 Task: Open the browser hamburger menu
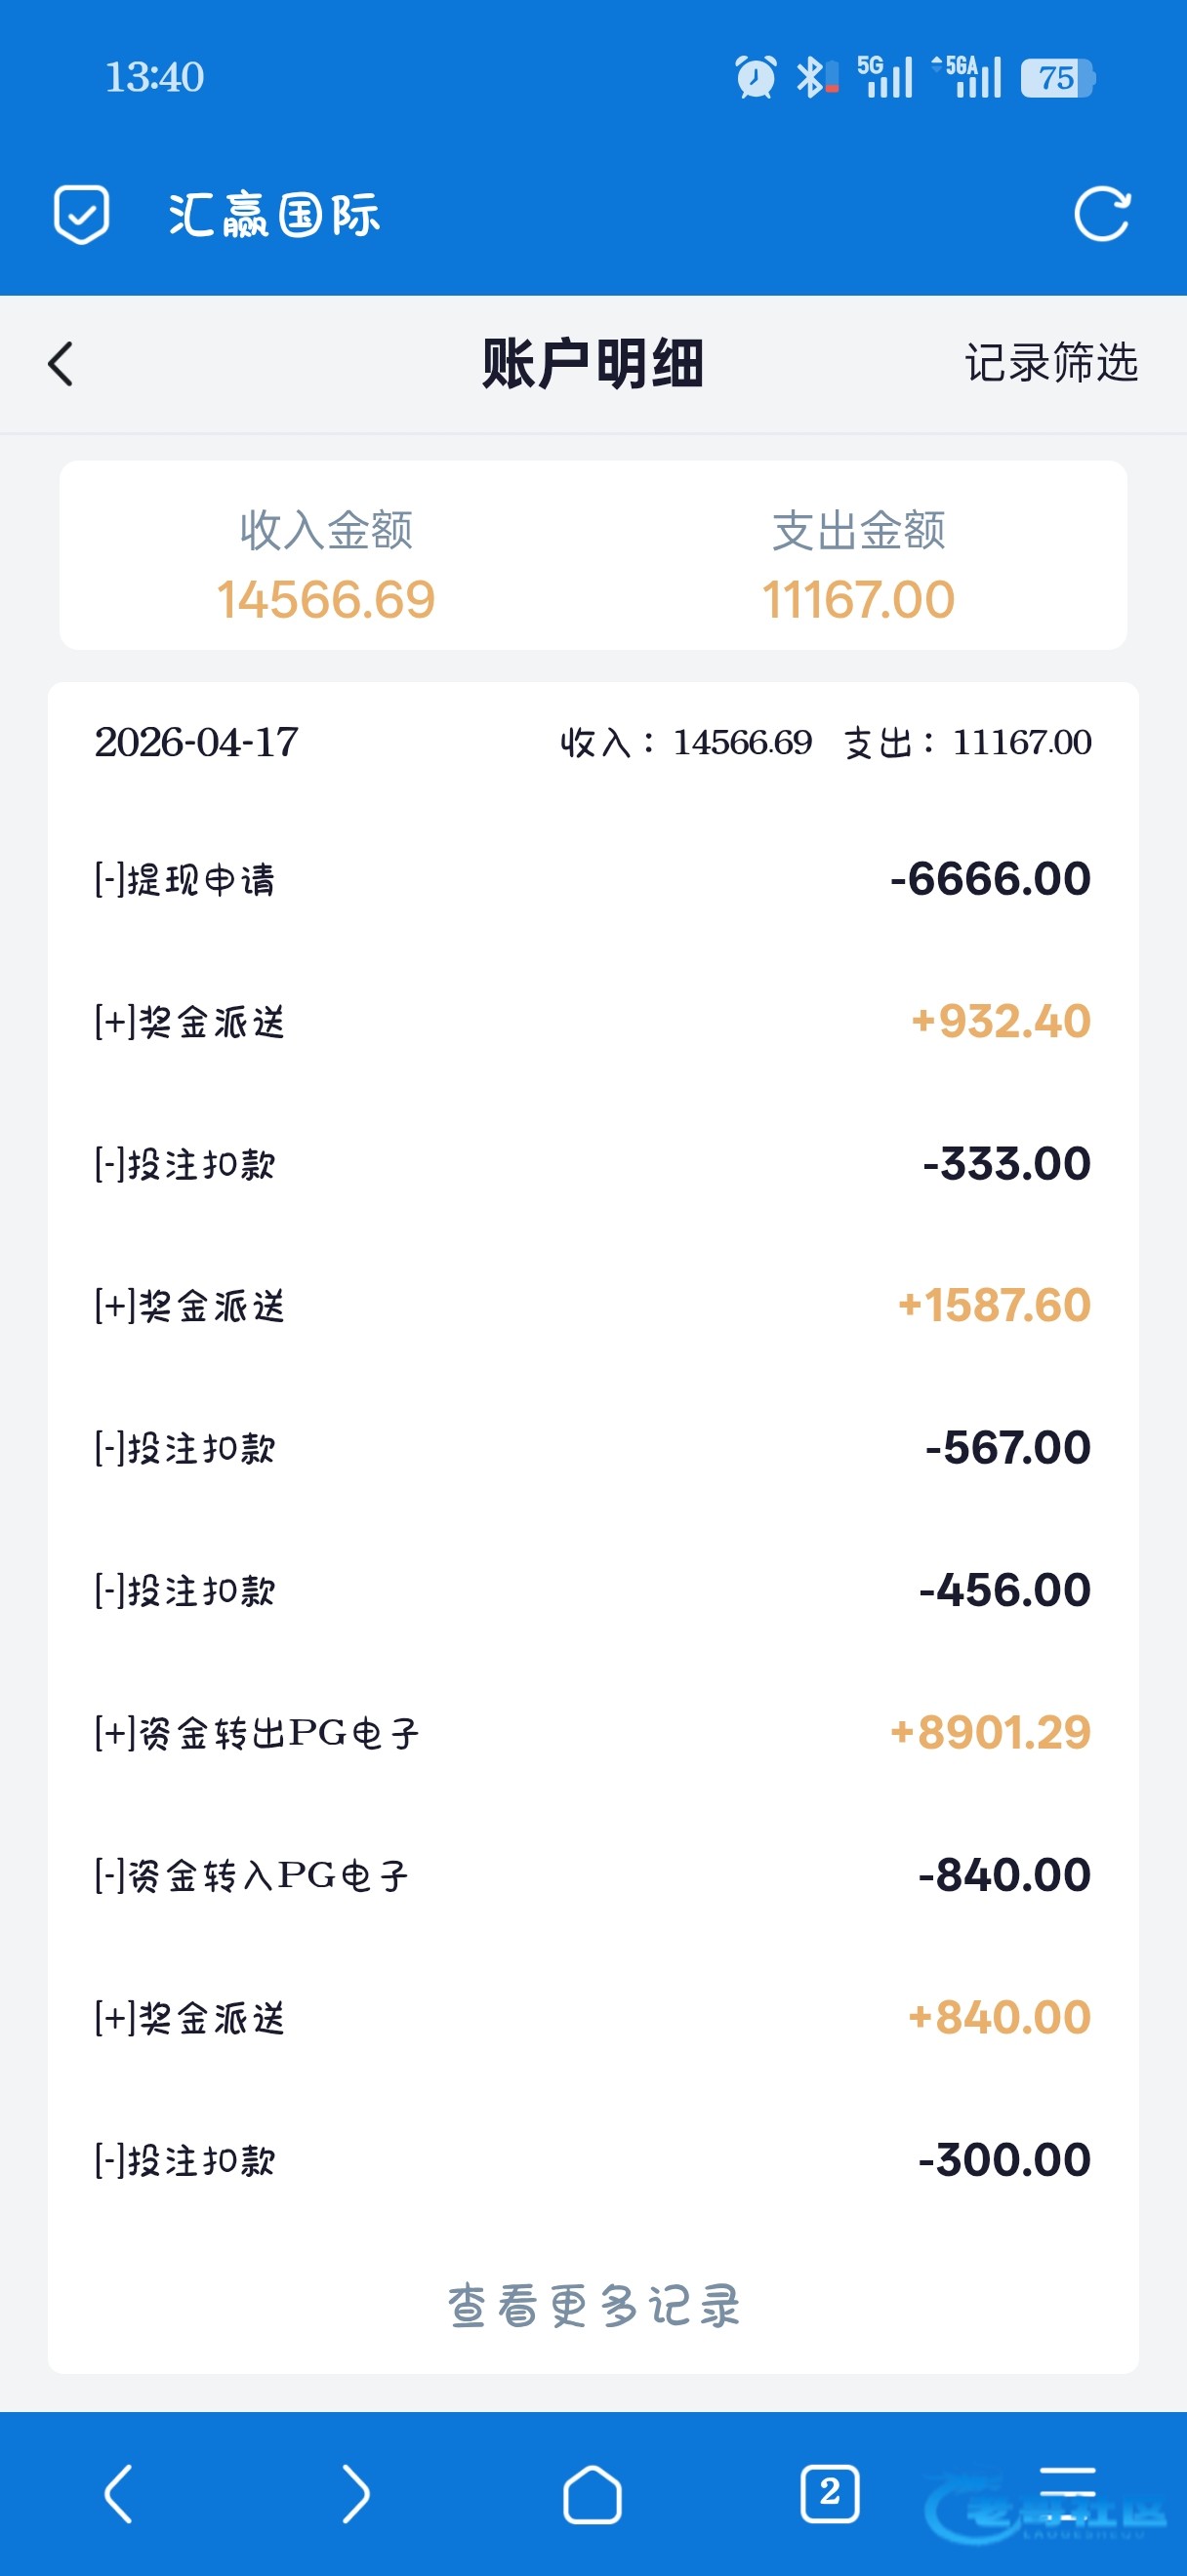pos(1067,2494)
